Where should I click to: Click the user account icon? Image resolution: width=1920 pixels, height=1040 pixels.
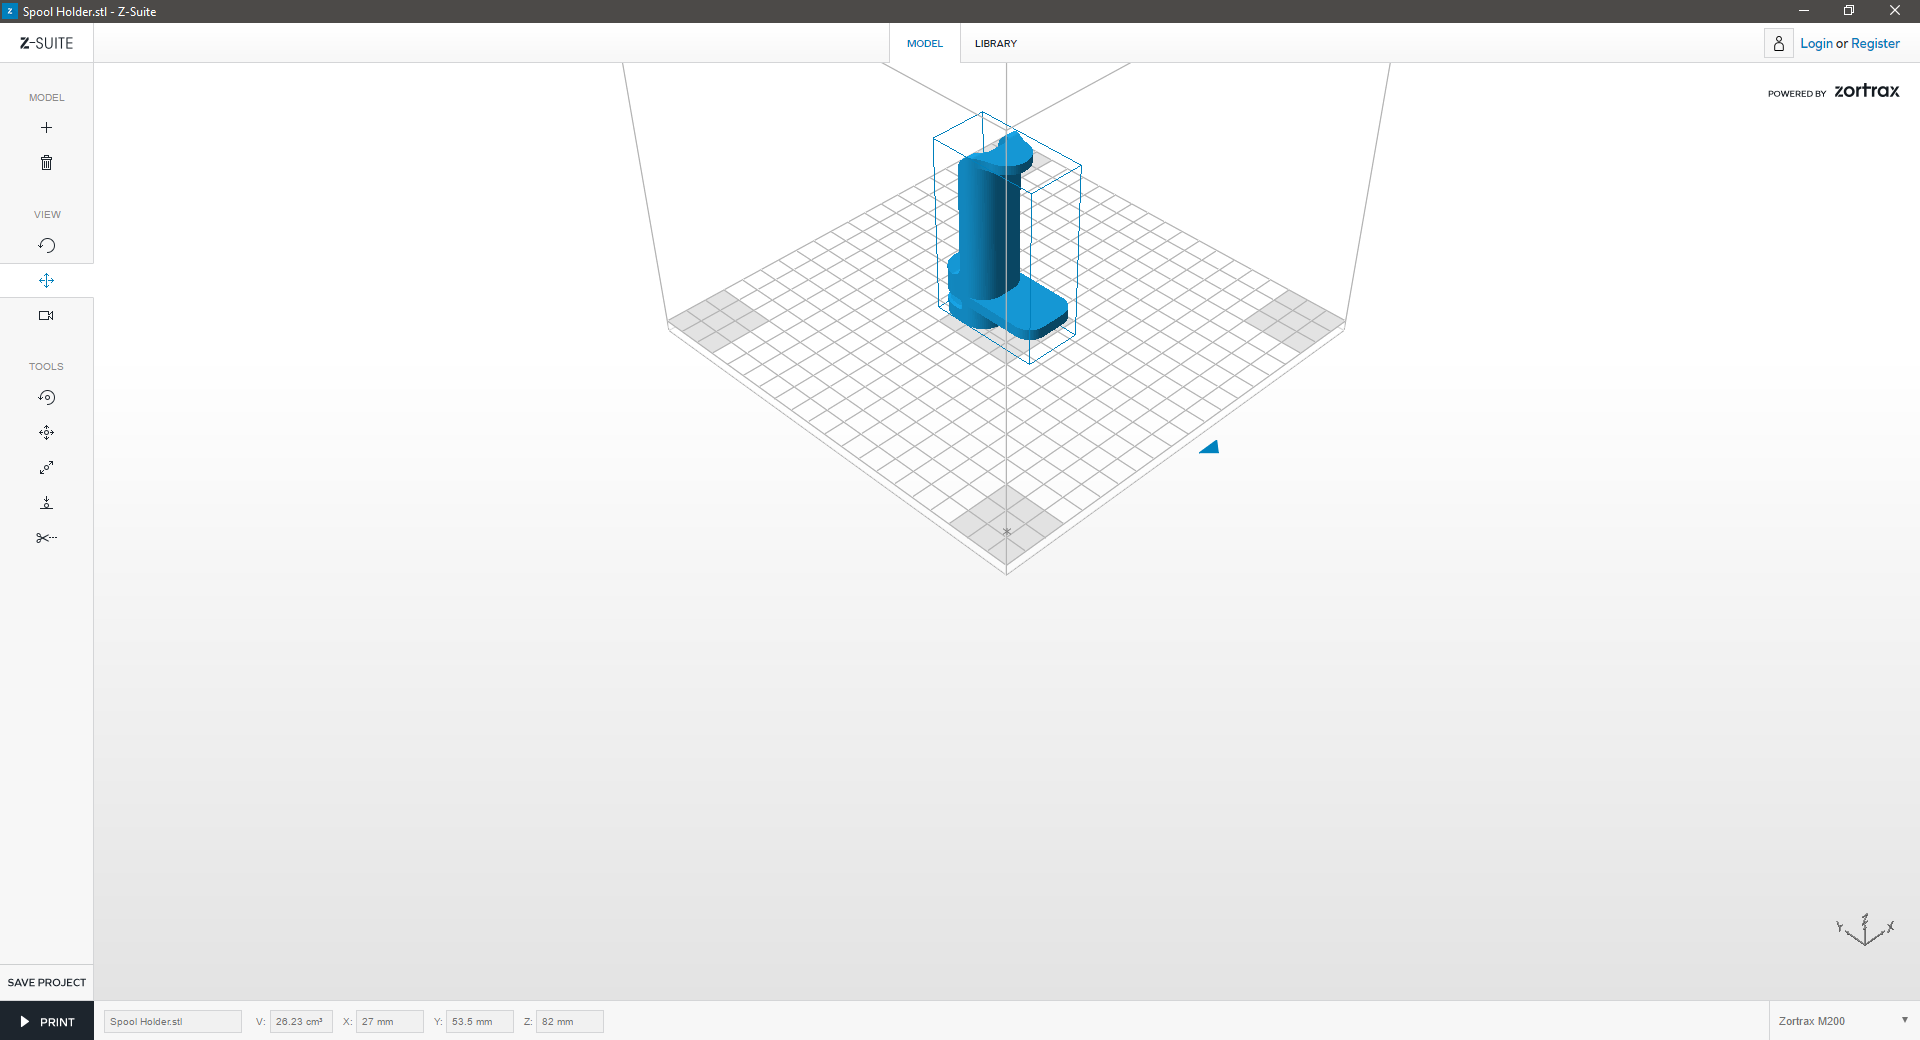1778,44
